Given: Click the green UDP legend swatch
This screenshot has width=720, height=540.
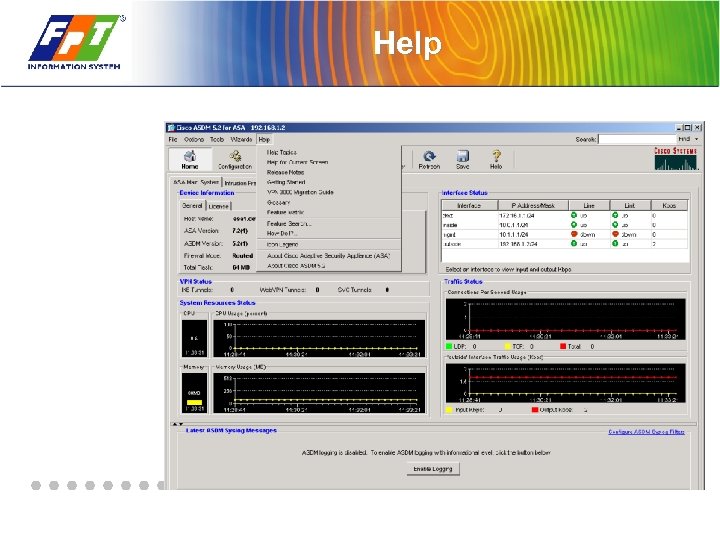Looking at the screenshot, I should tap(449, 346).
